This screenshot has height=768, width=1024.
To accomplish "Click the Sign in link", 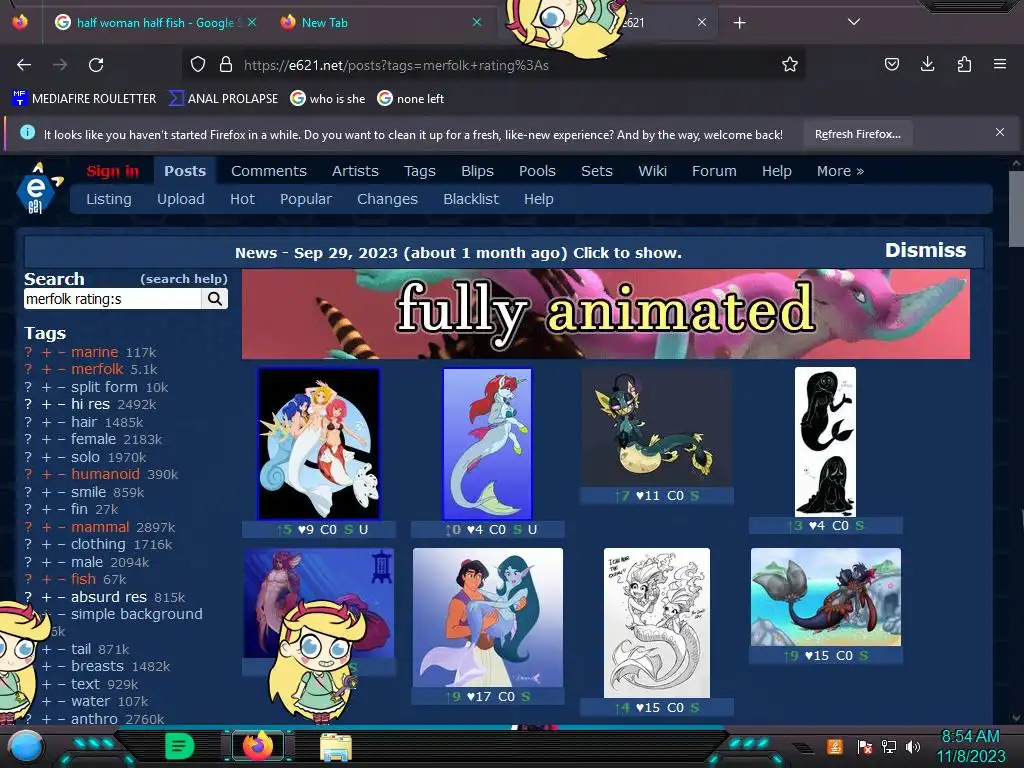I will coord(112,171).
